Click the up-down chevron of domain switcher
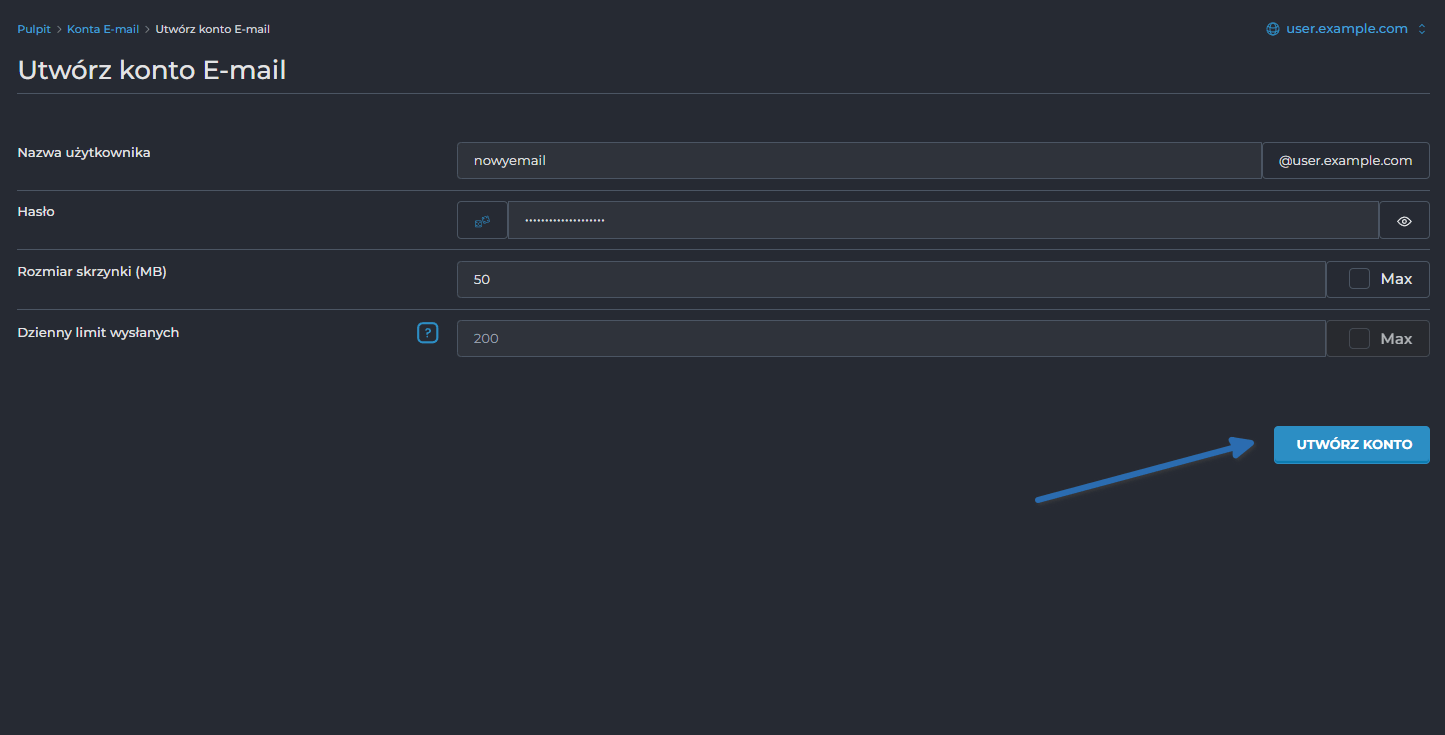 pos(1422,29)
